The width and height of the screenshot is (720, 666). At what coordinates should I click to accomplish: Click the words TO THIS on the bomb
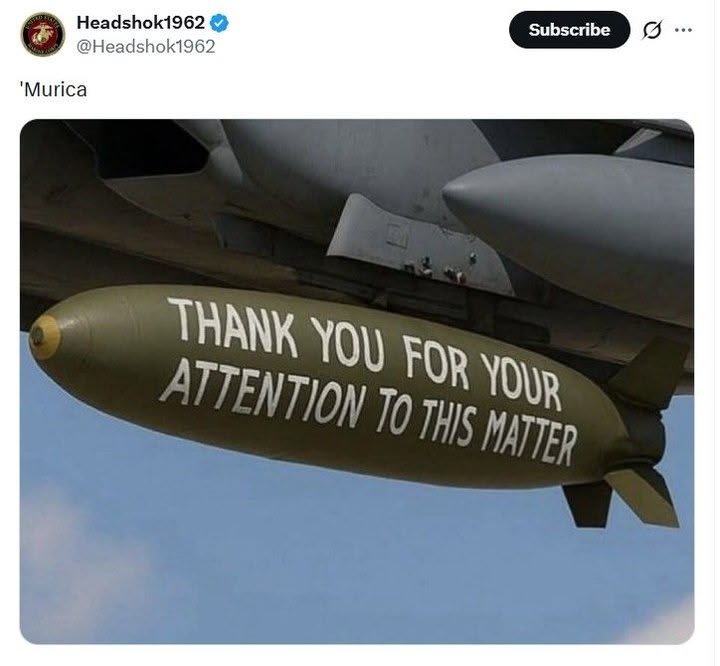424,418
